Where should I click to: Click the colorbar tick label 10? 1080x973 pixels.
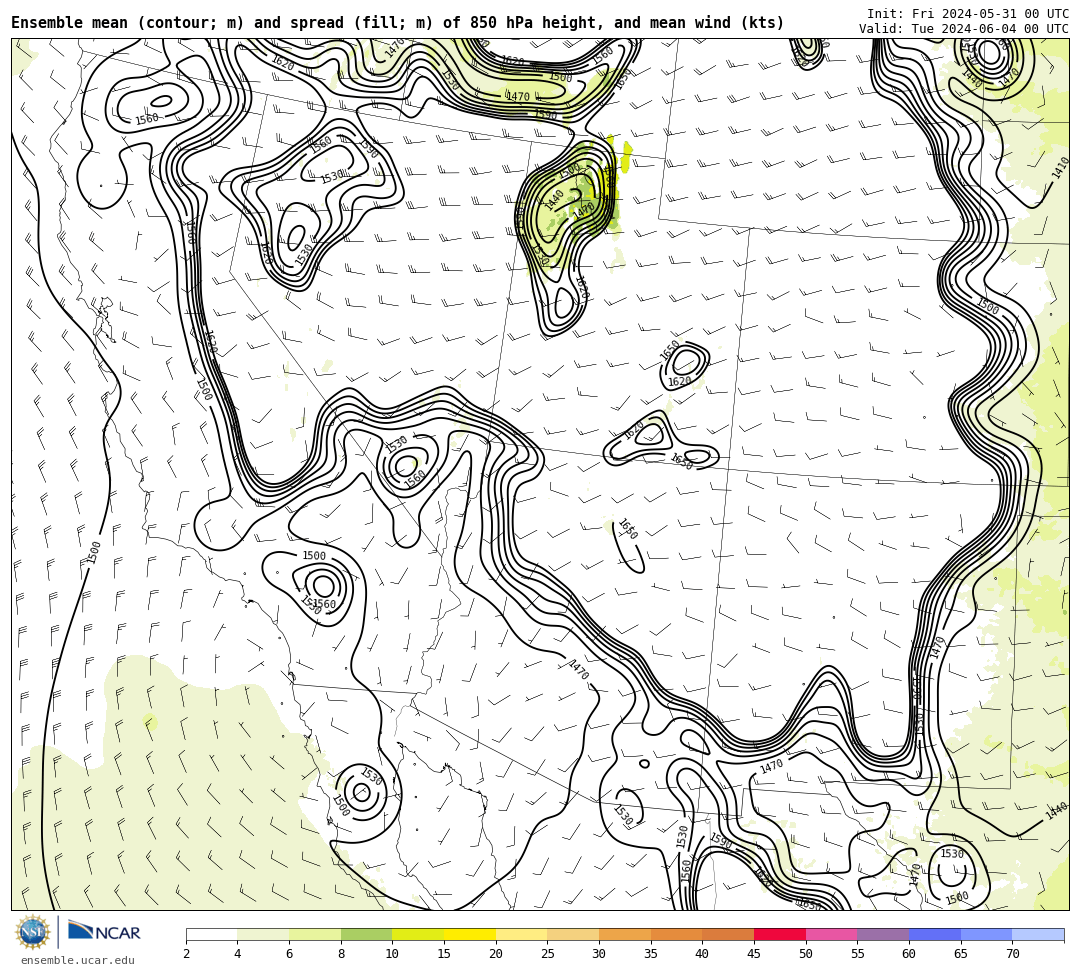(x=393, y=954)
